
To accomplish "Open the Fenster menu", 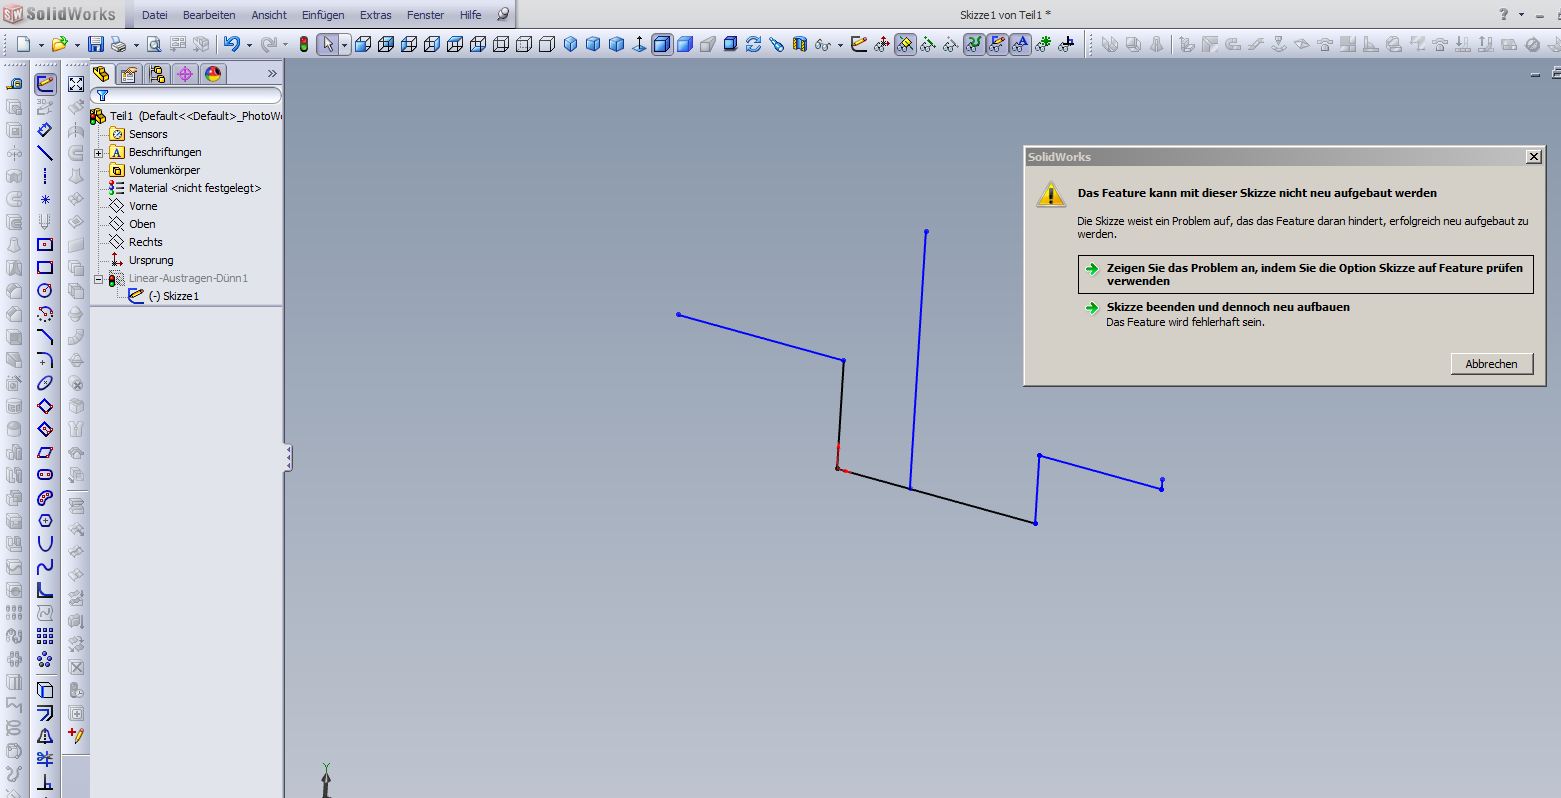I will (x=425, y=15).
